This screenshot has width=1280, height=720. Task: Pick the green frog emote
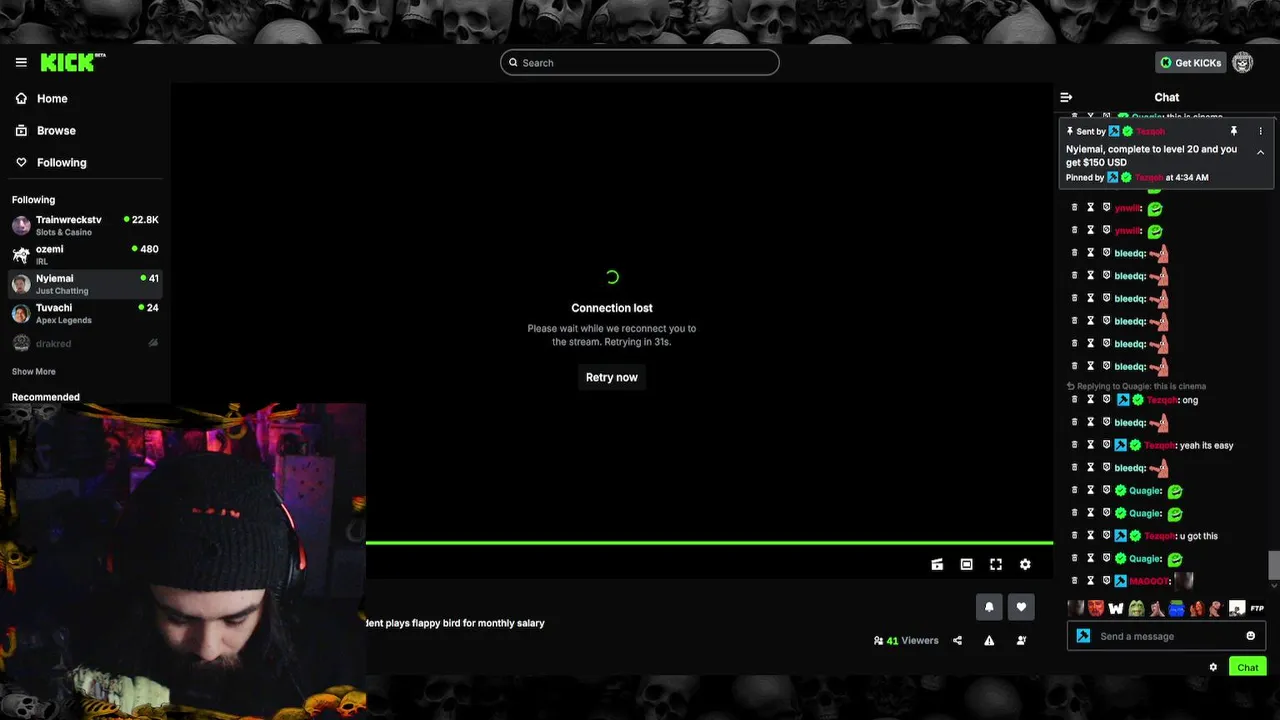click(1136, 608)
